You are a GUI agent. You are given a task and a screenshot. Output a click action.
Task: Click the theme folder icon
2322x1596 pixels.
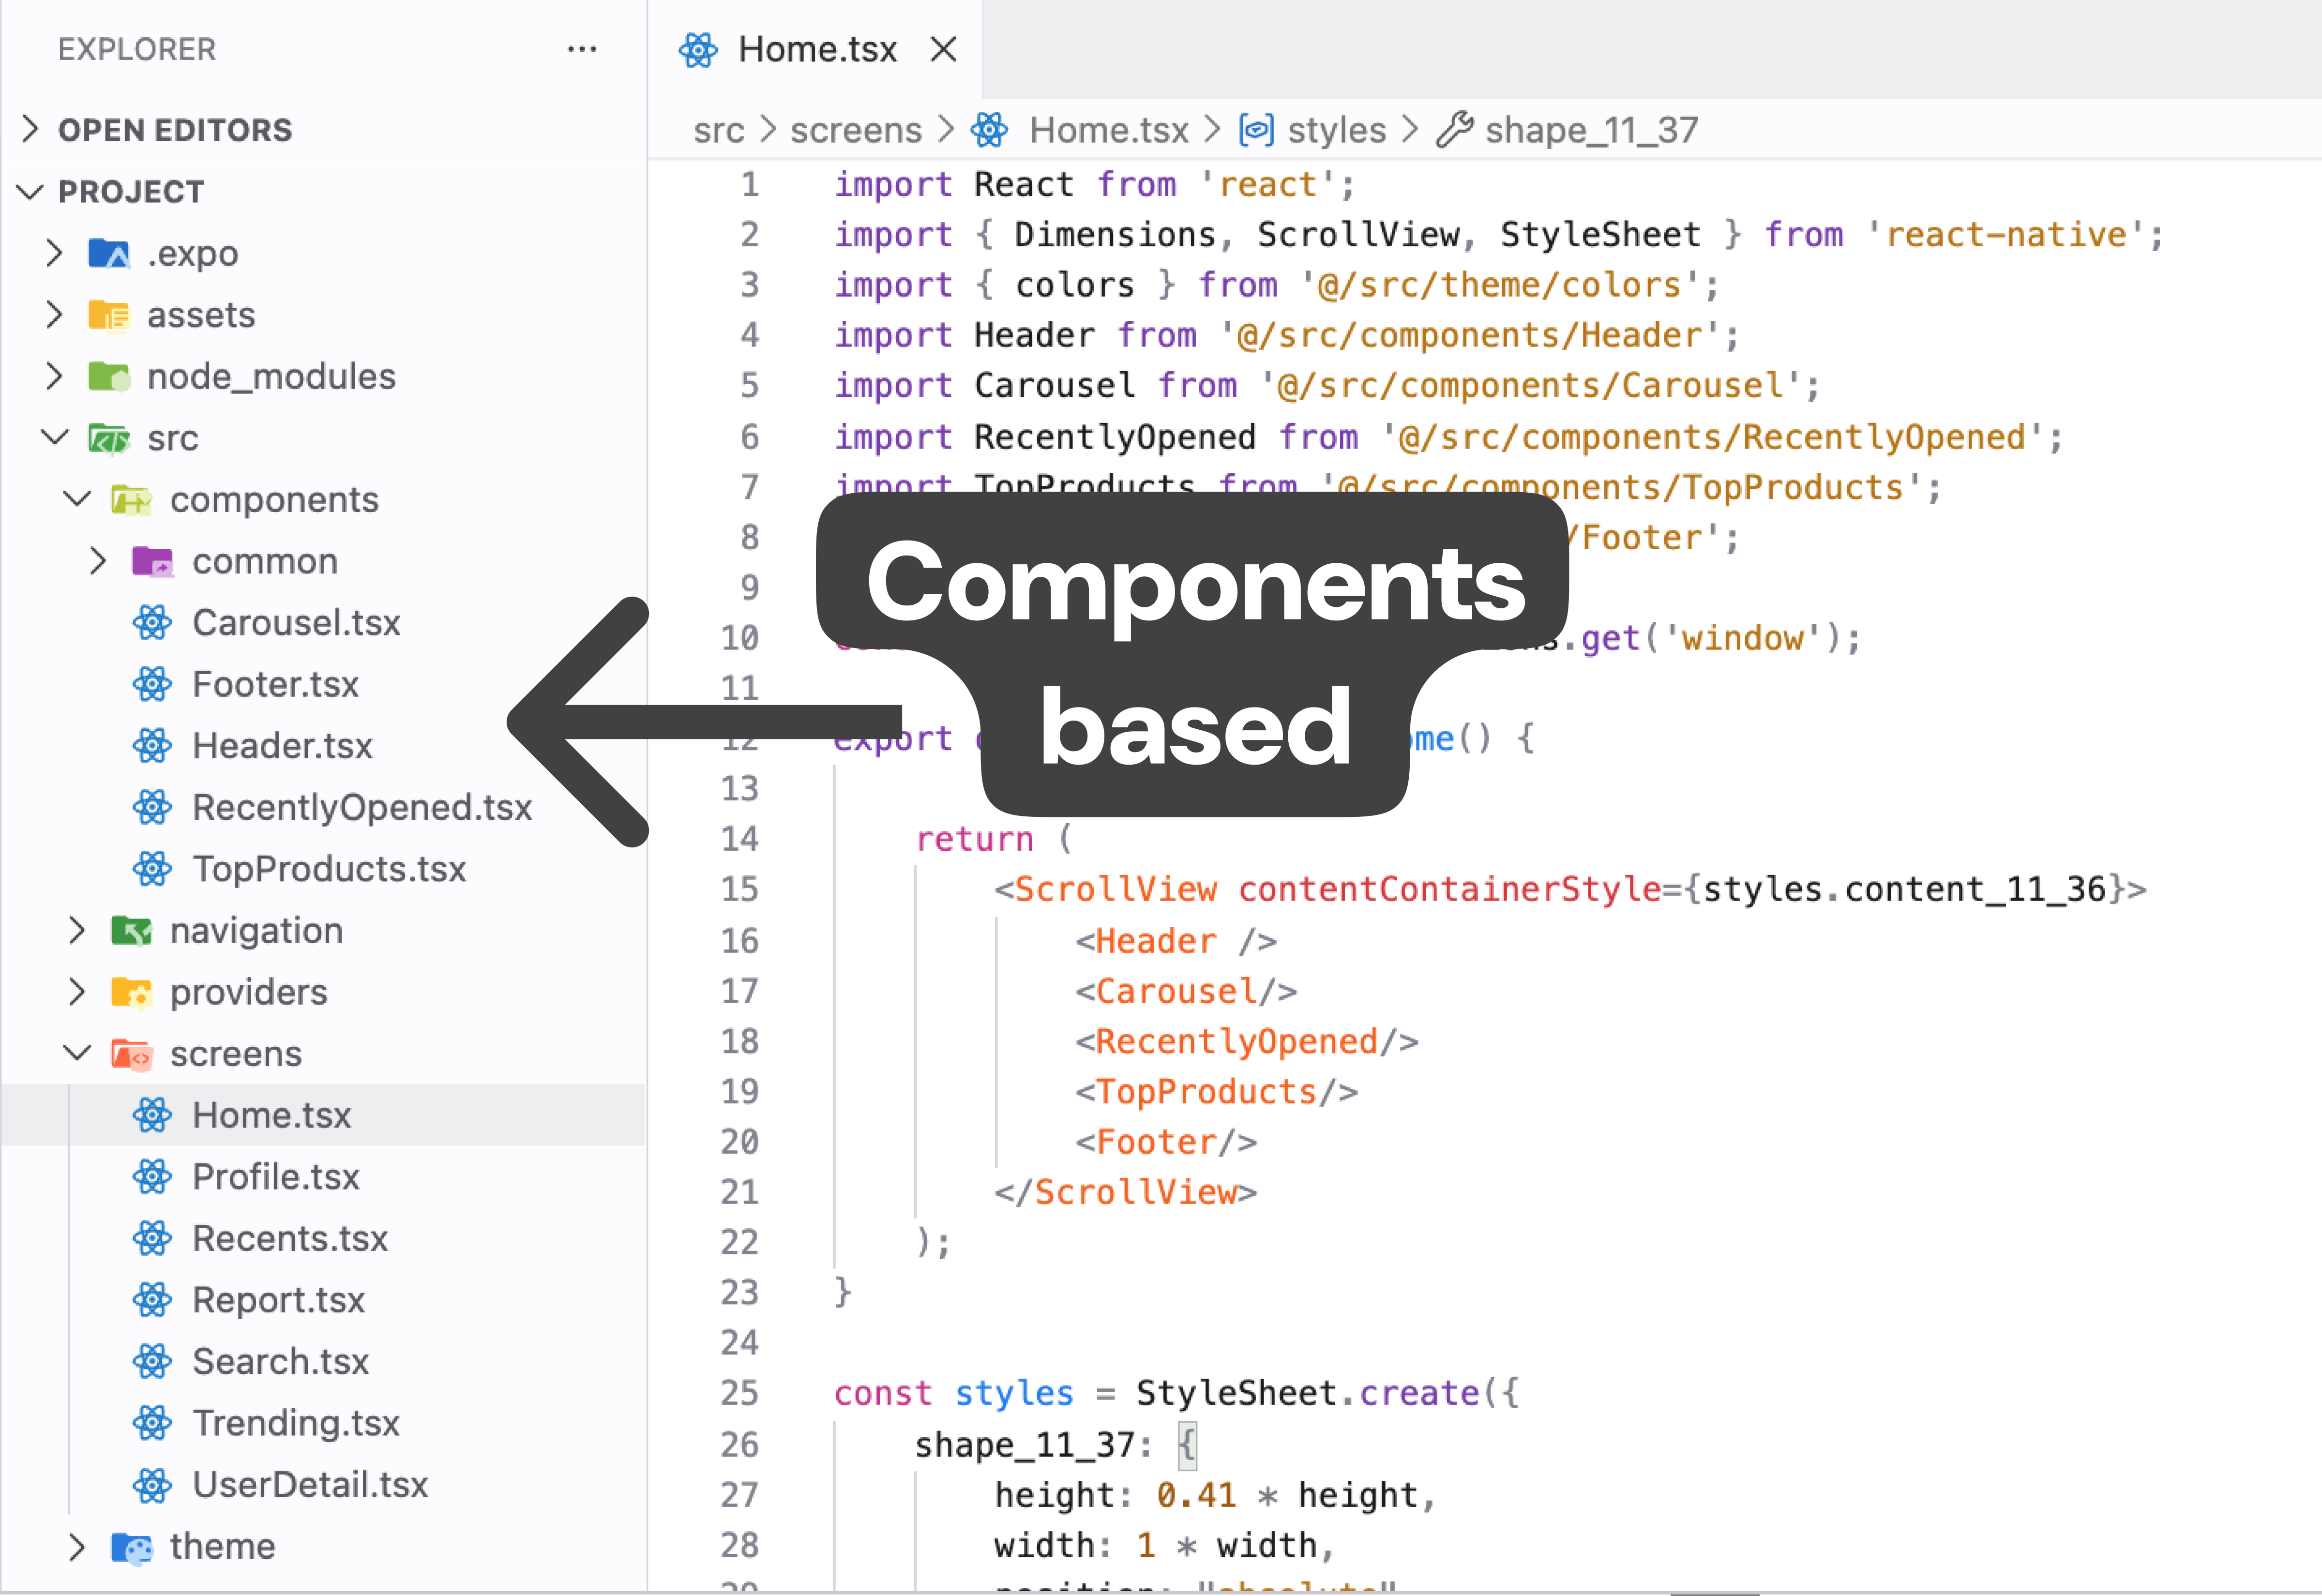click(131, 1546)
